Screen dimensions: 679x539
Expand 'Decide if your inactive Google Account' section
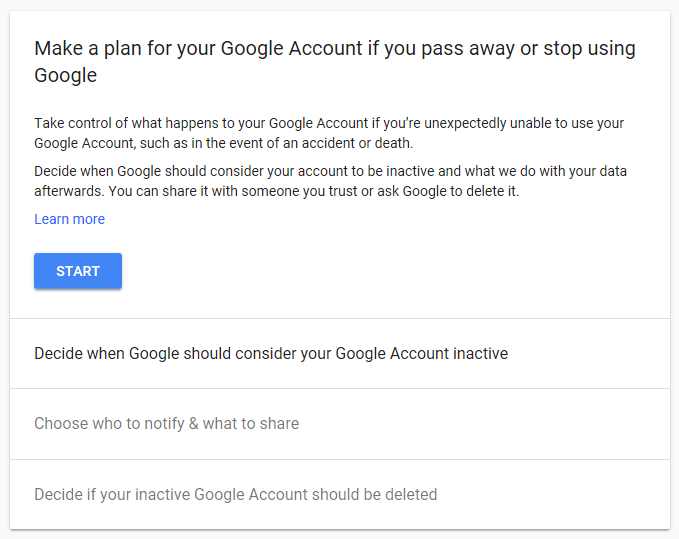click(x=235, y=494)
